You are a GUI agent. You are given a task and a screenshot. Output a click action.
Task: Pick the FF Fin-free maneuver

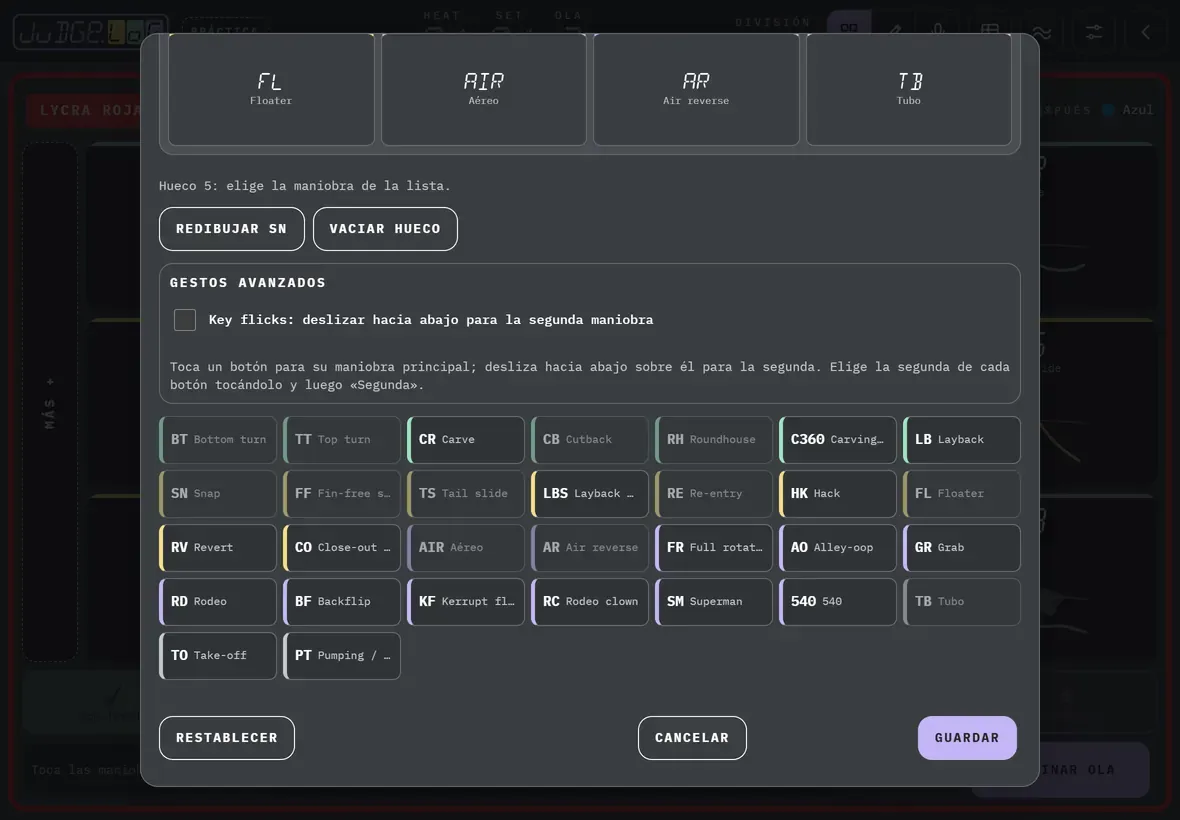[342, 494]
